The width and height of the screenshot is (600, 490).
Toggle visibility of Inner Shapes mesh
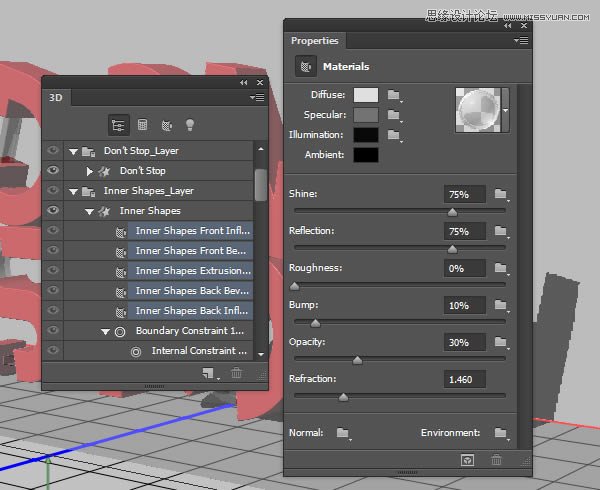coord(52,210)
